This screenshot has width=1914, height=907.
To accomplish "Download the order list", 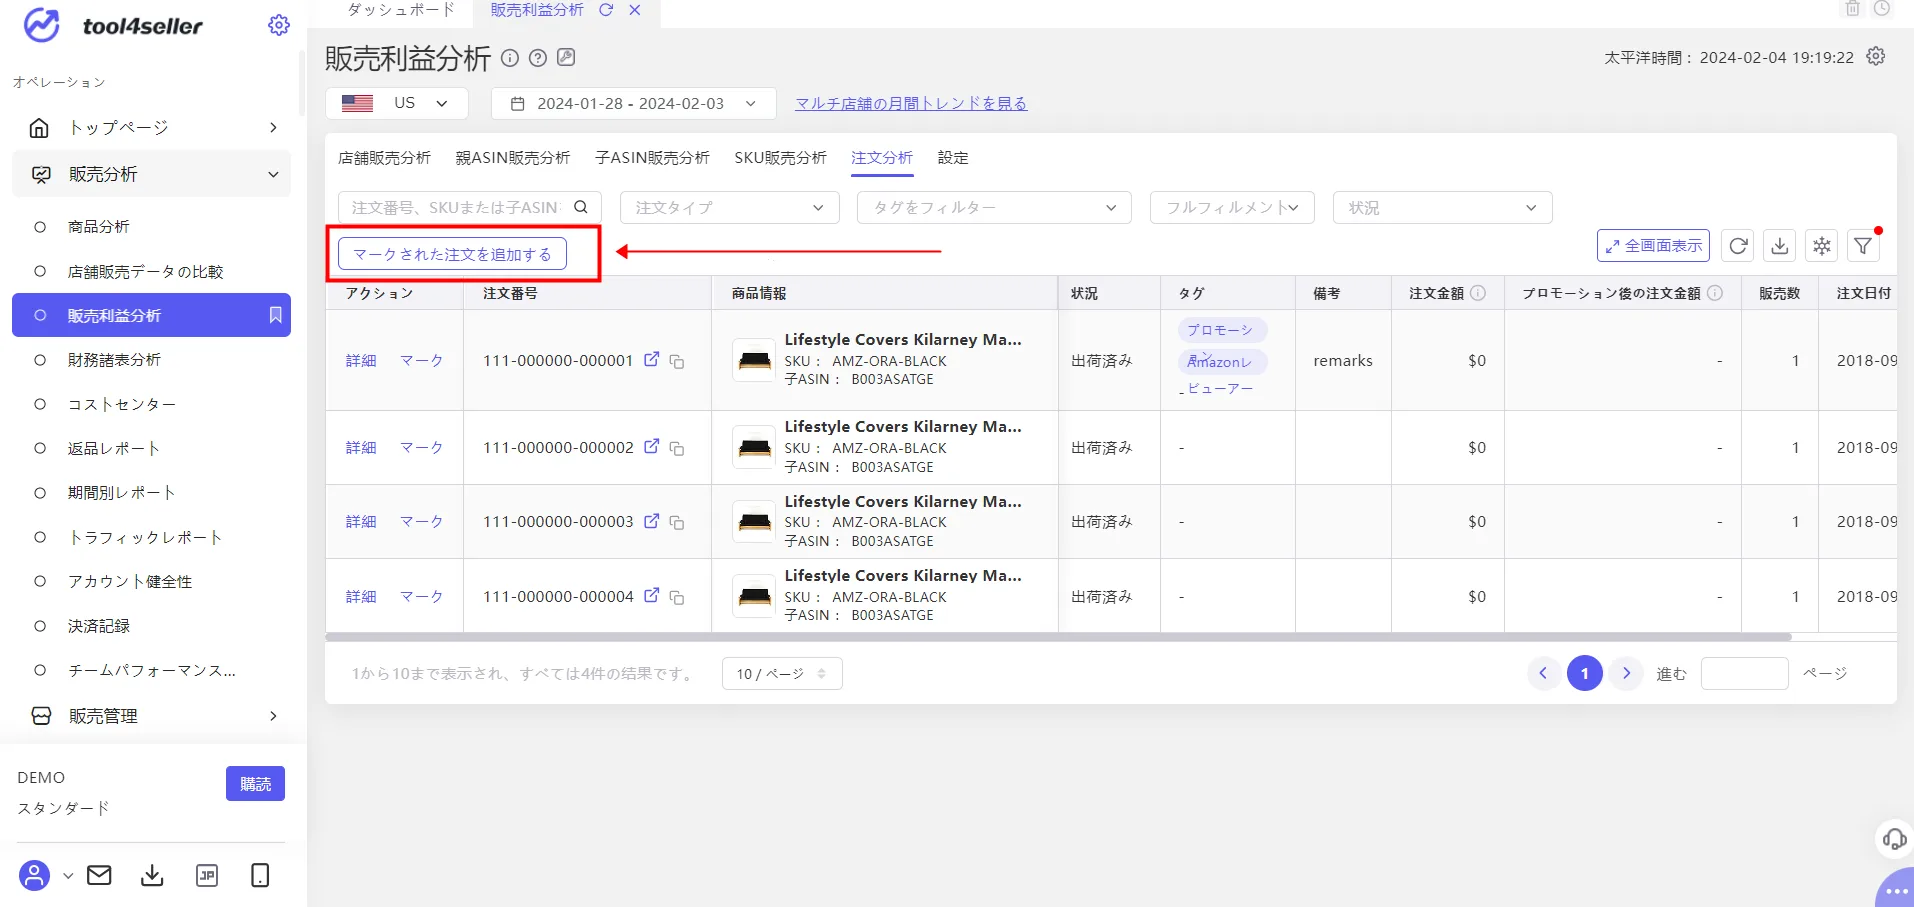I will pos(1780,245).
